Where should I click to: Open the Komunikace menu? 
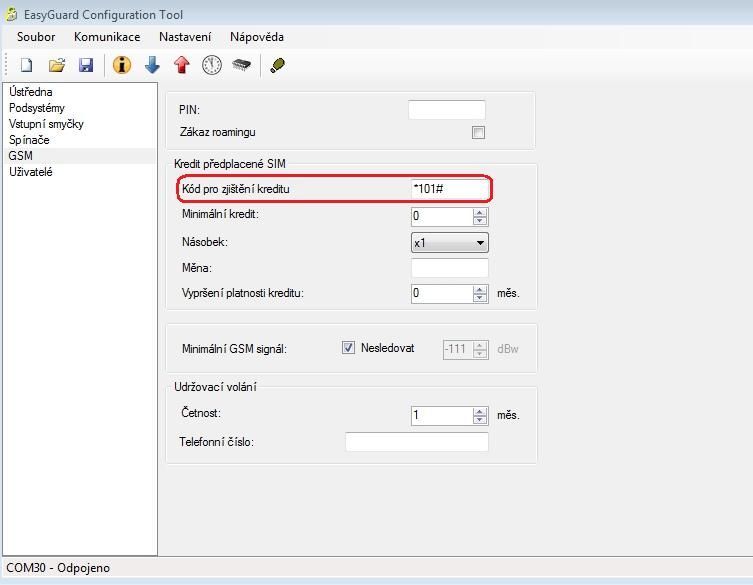pos(107,37)
